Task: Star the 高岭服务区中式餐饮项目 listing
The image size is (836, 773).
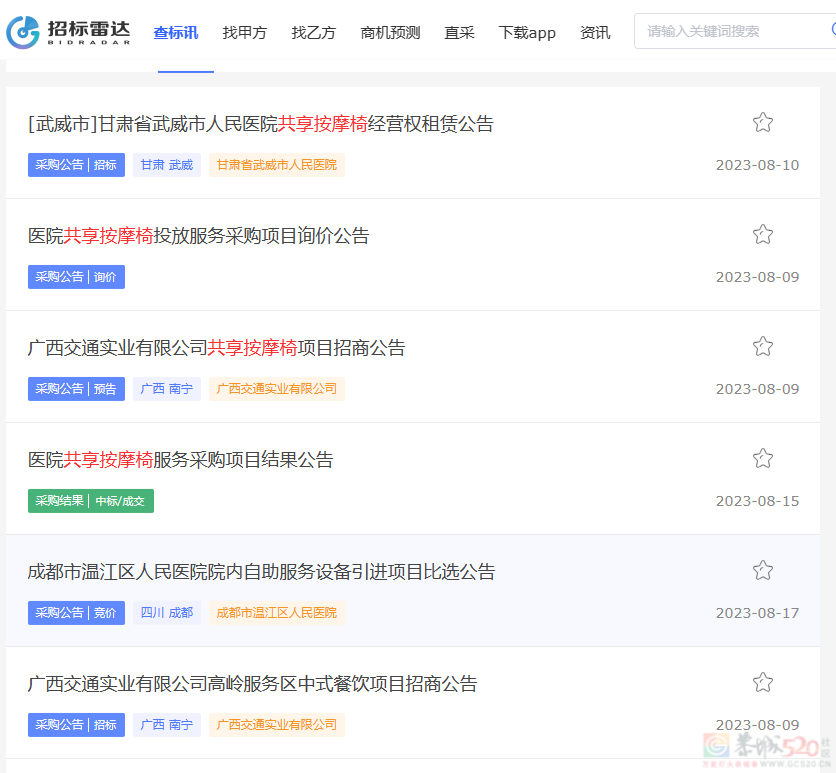Action: tap(762, 682)
